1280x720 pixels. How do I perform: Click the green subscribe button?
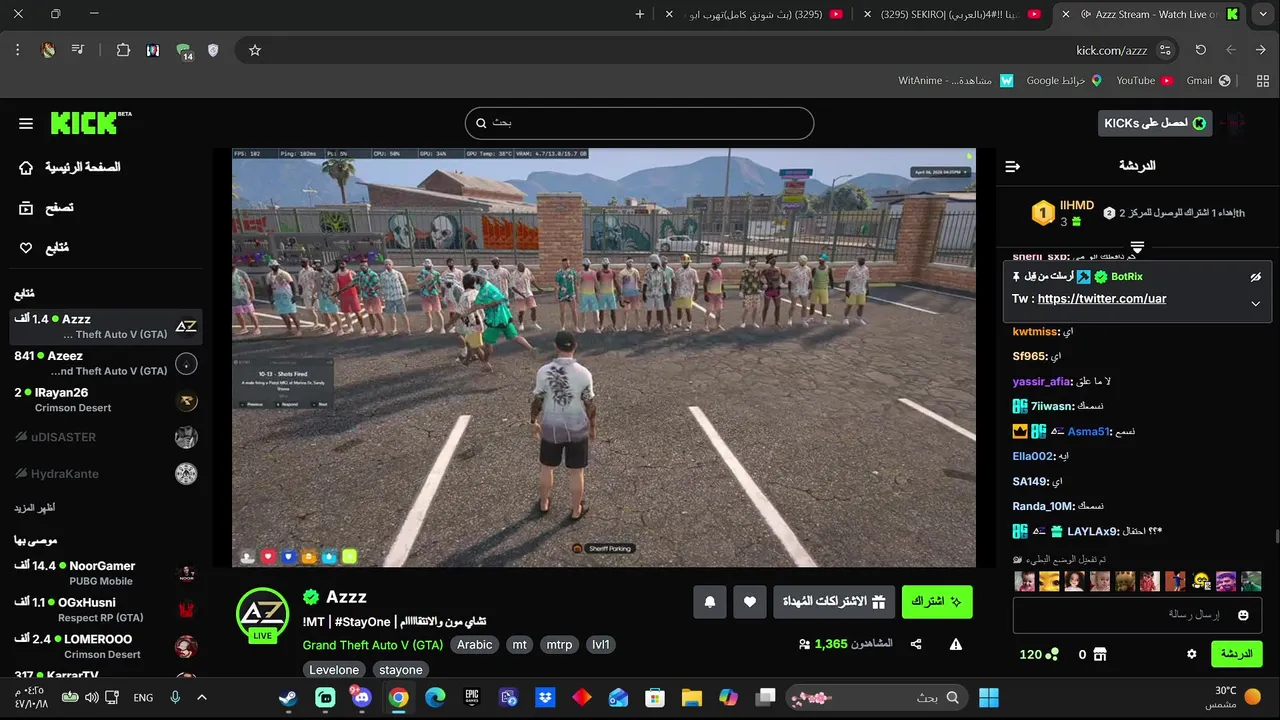[x=937, y=602]
